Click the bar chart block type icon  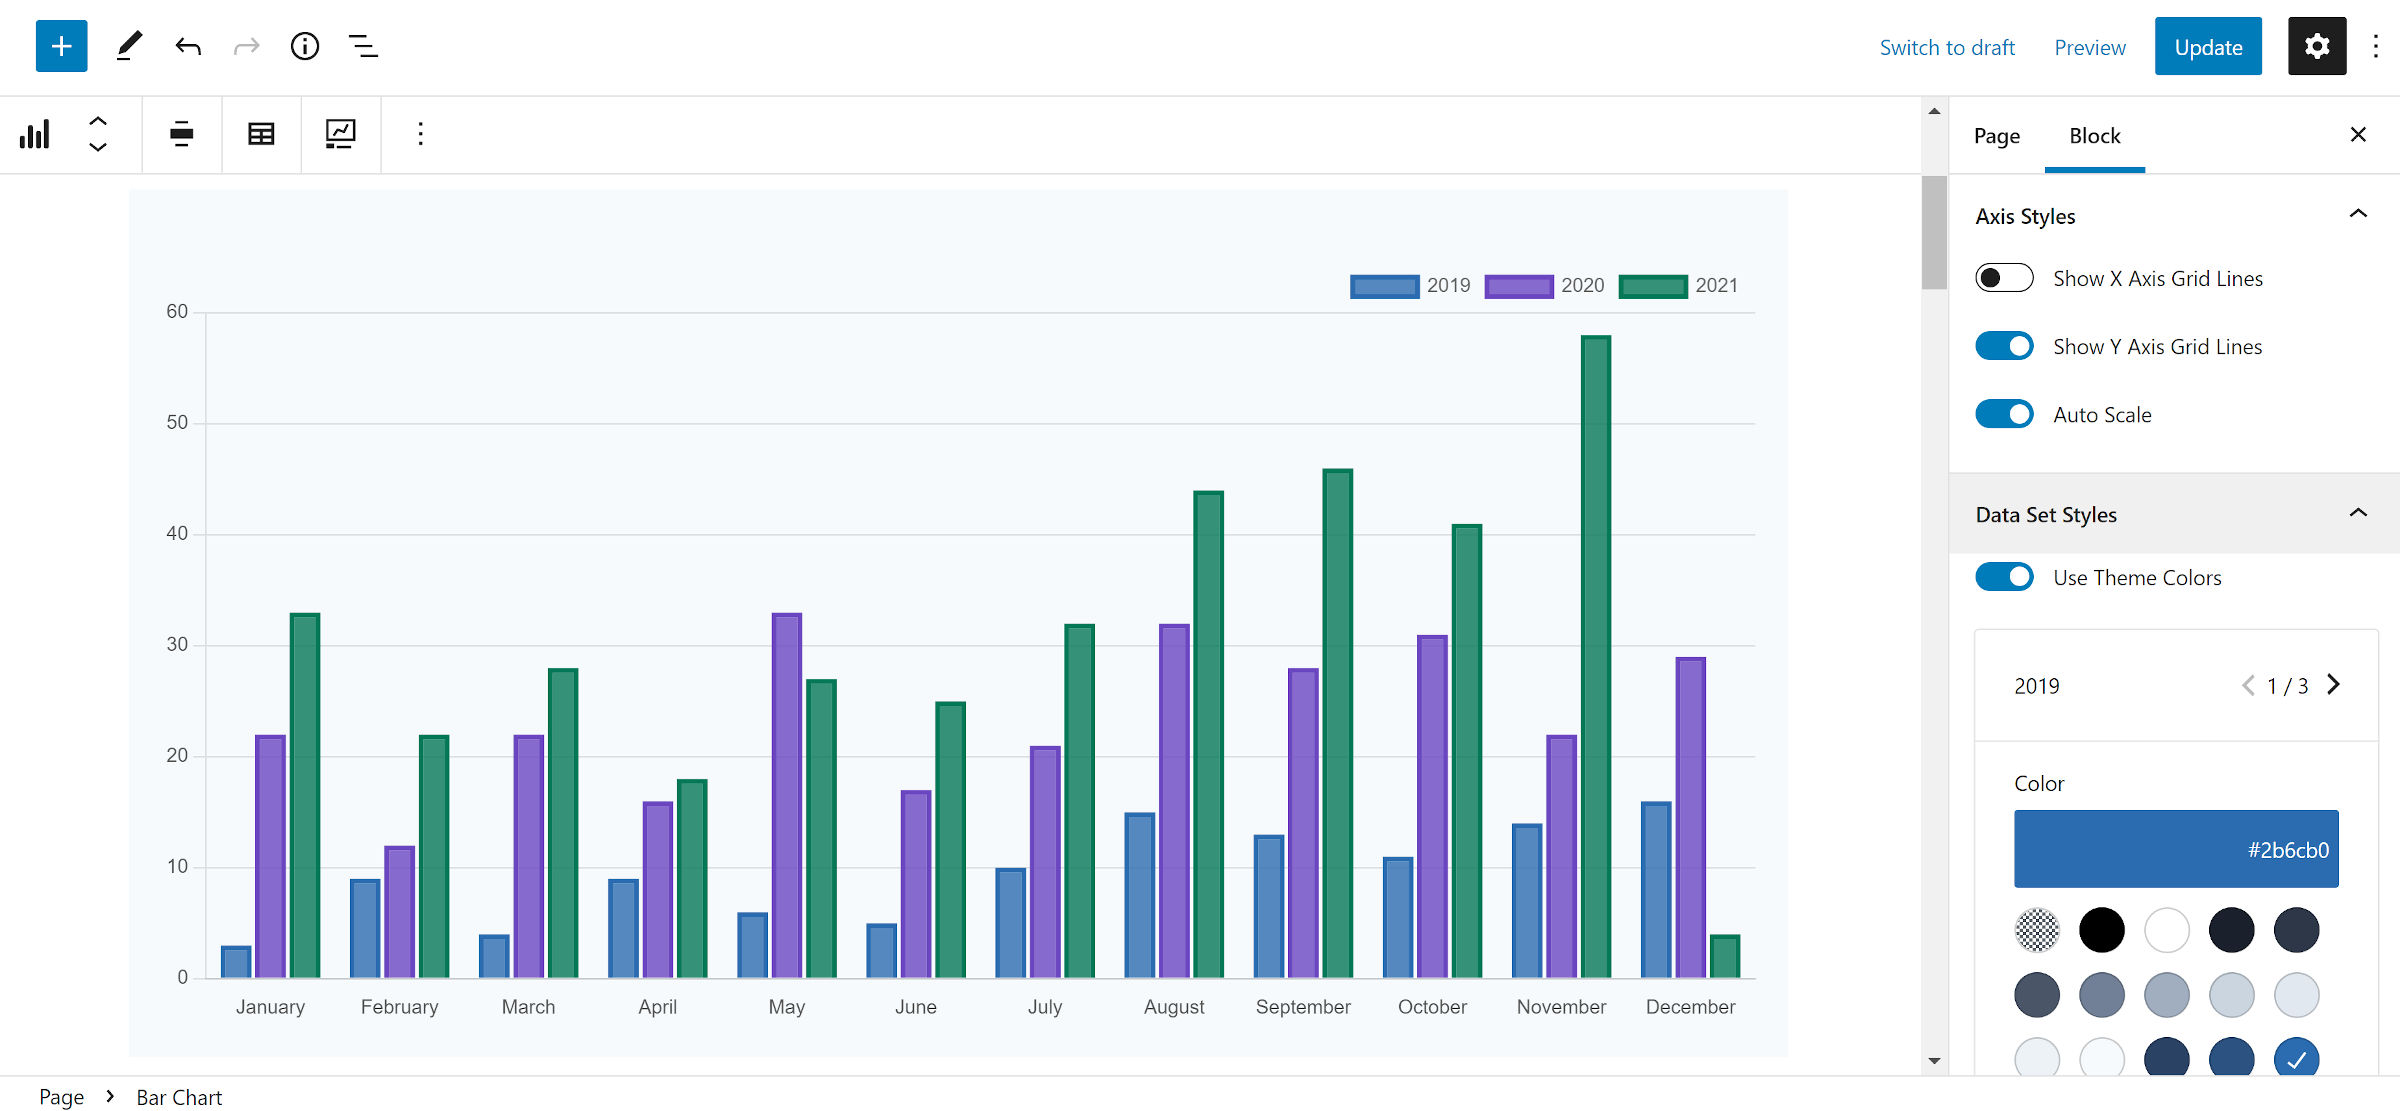(x=35, y=134)
